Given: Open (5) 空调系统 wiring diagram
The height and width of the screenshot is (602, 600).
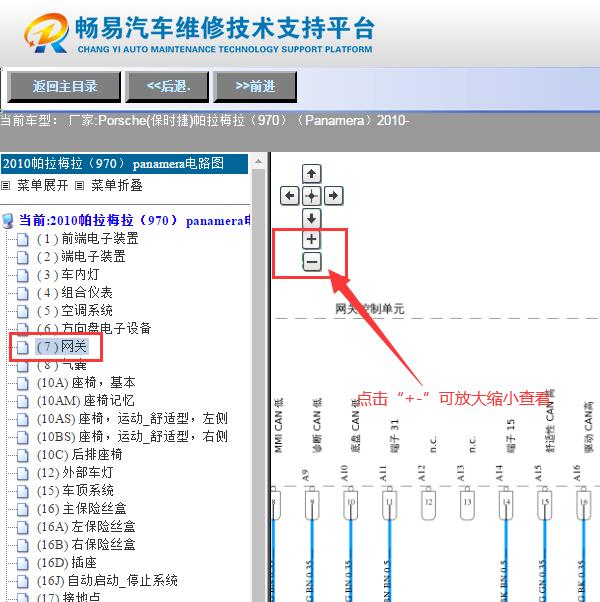Looking at the screenshot, I should 74,311.
